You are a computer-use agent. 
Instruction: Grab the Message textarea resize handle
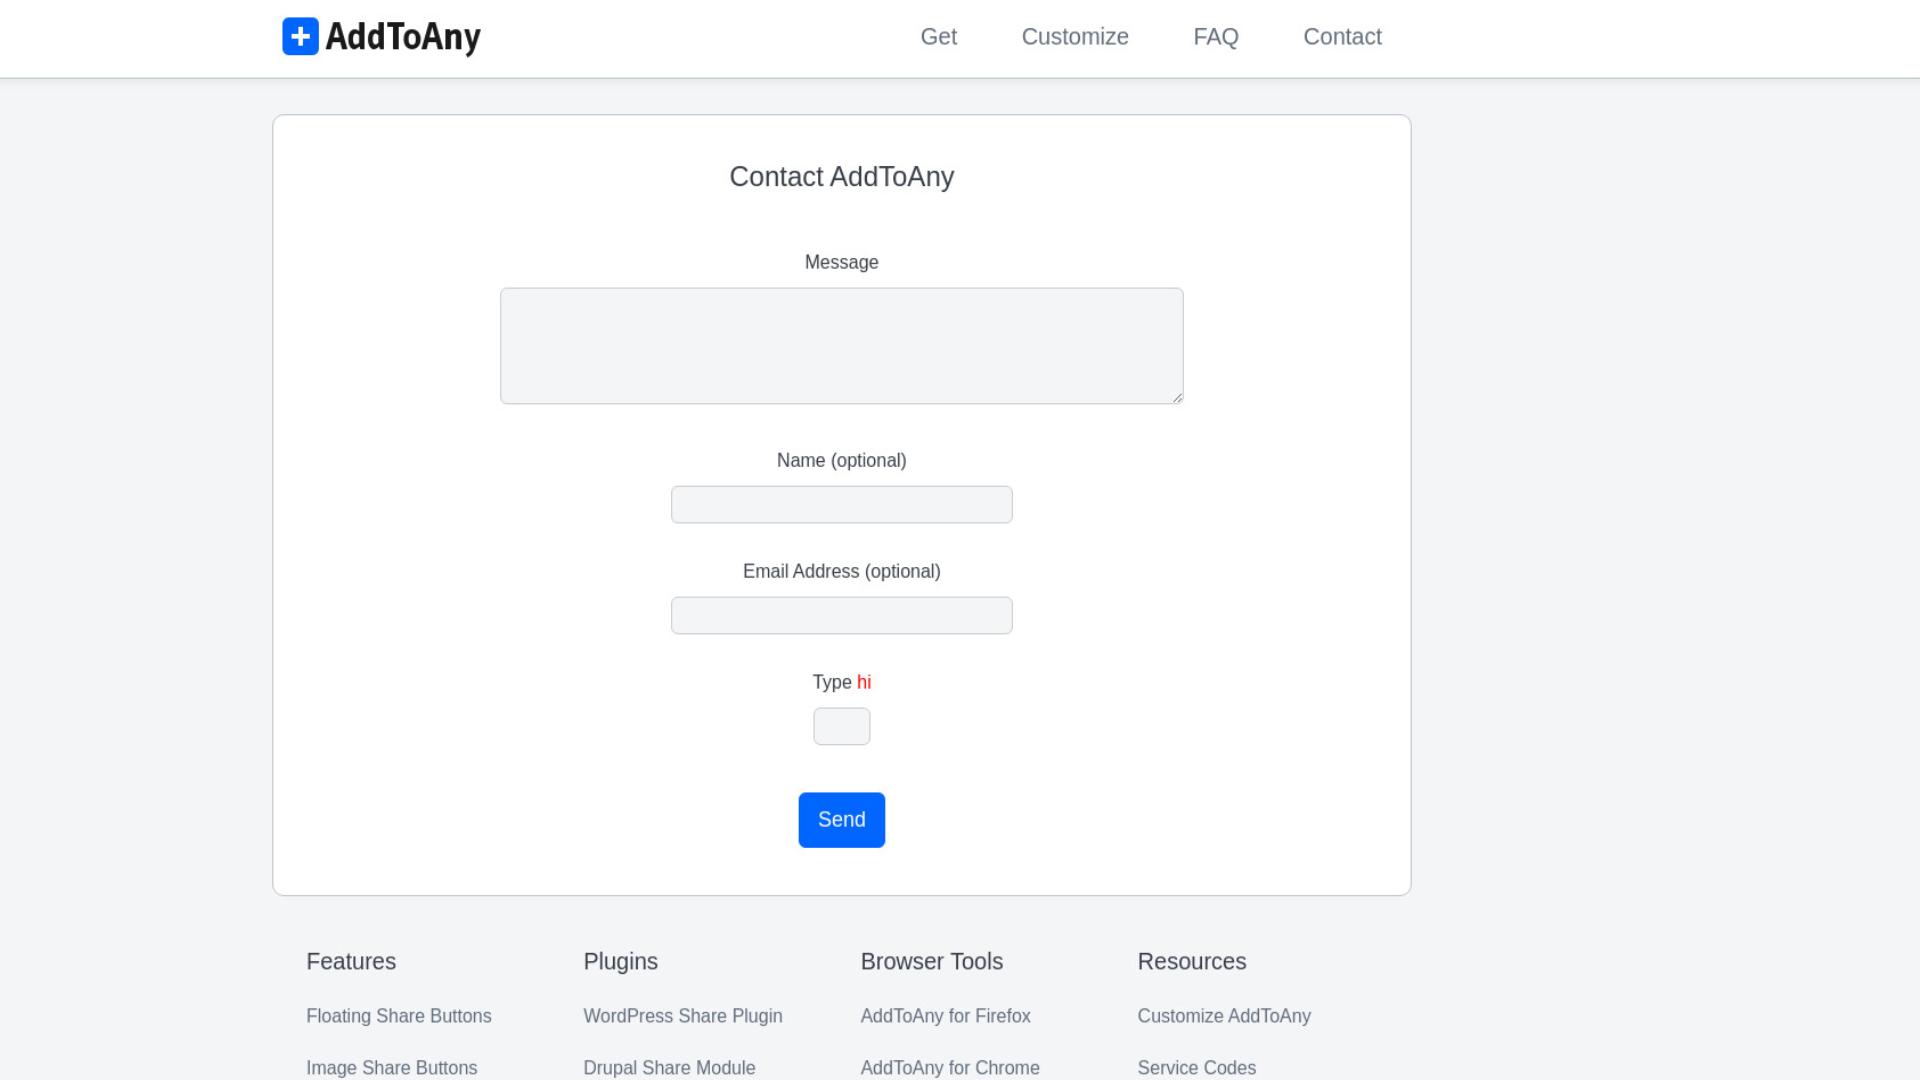click(1177, 397)
